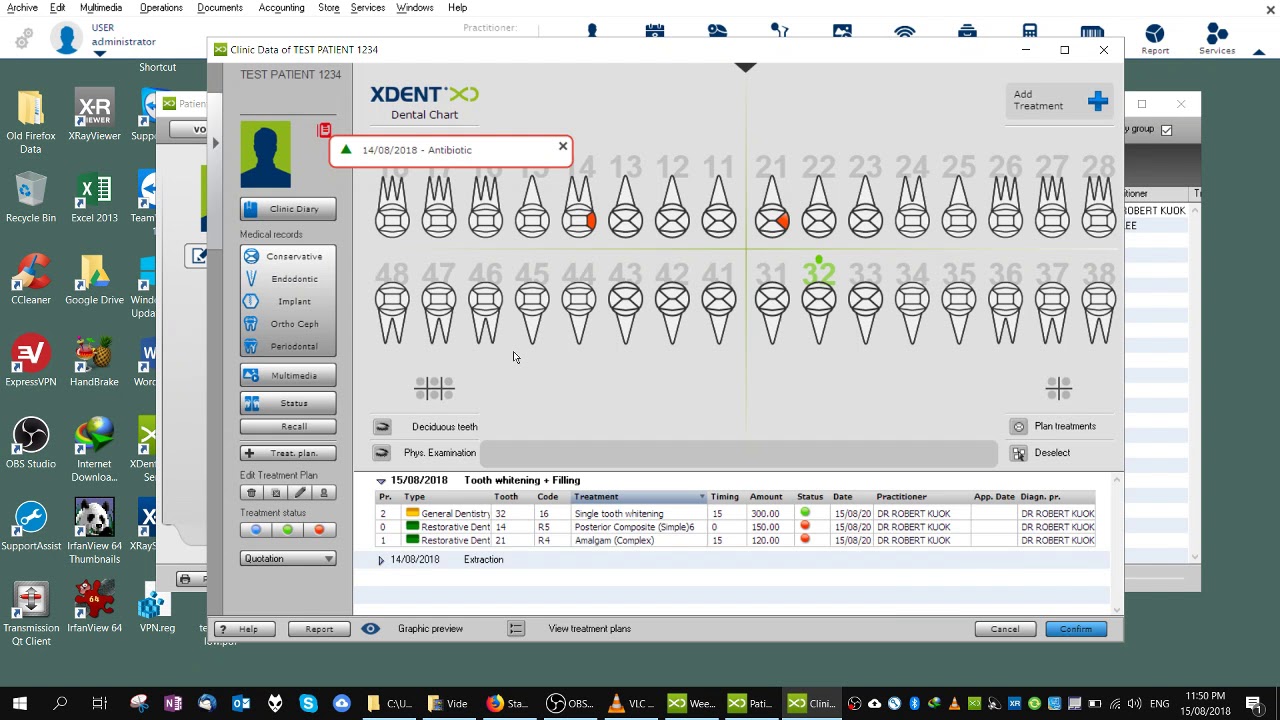Close the 14/08/2018 Antibiotic alert
The width and height of the screenshot is (1280, 720).
point(563,147)
